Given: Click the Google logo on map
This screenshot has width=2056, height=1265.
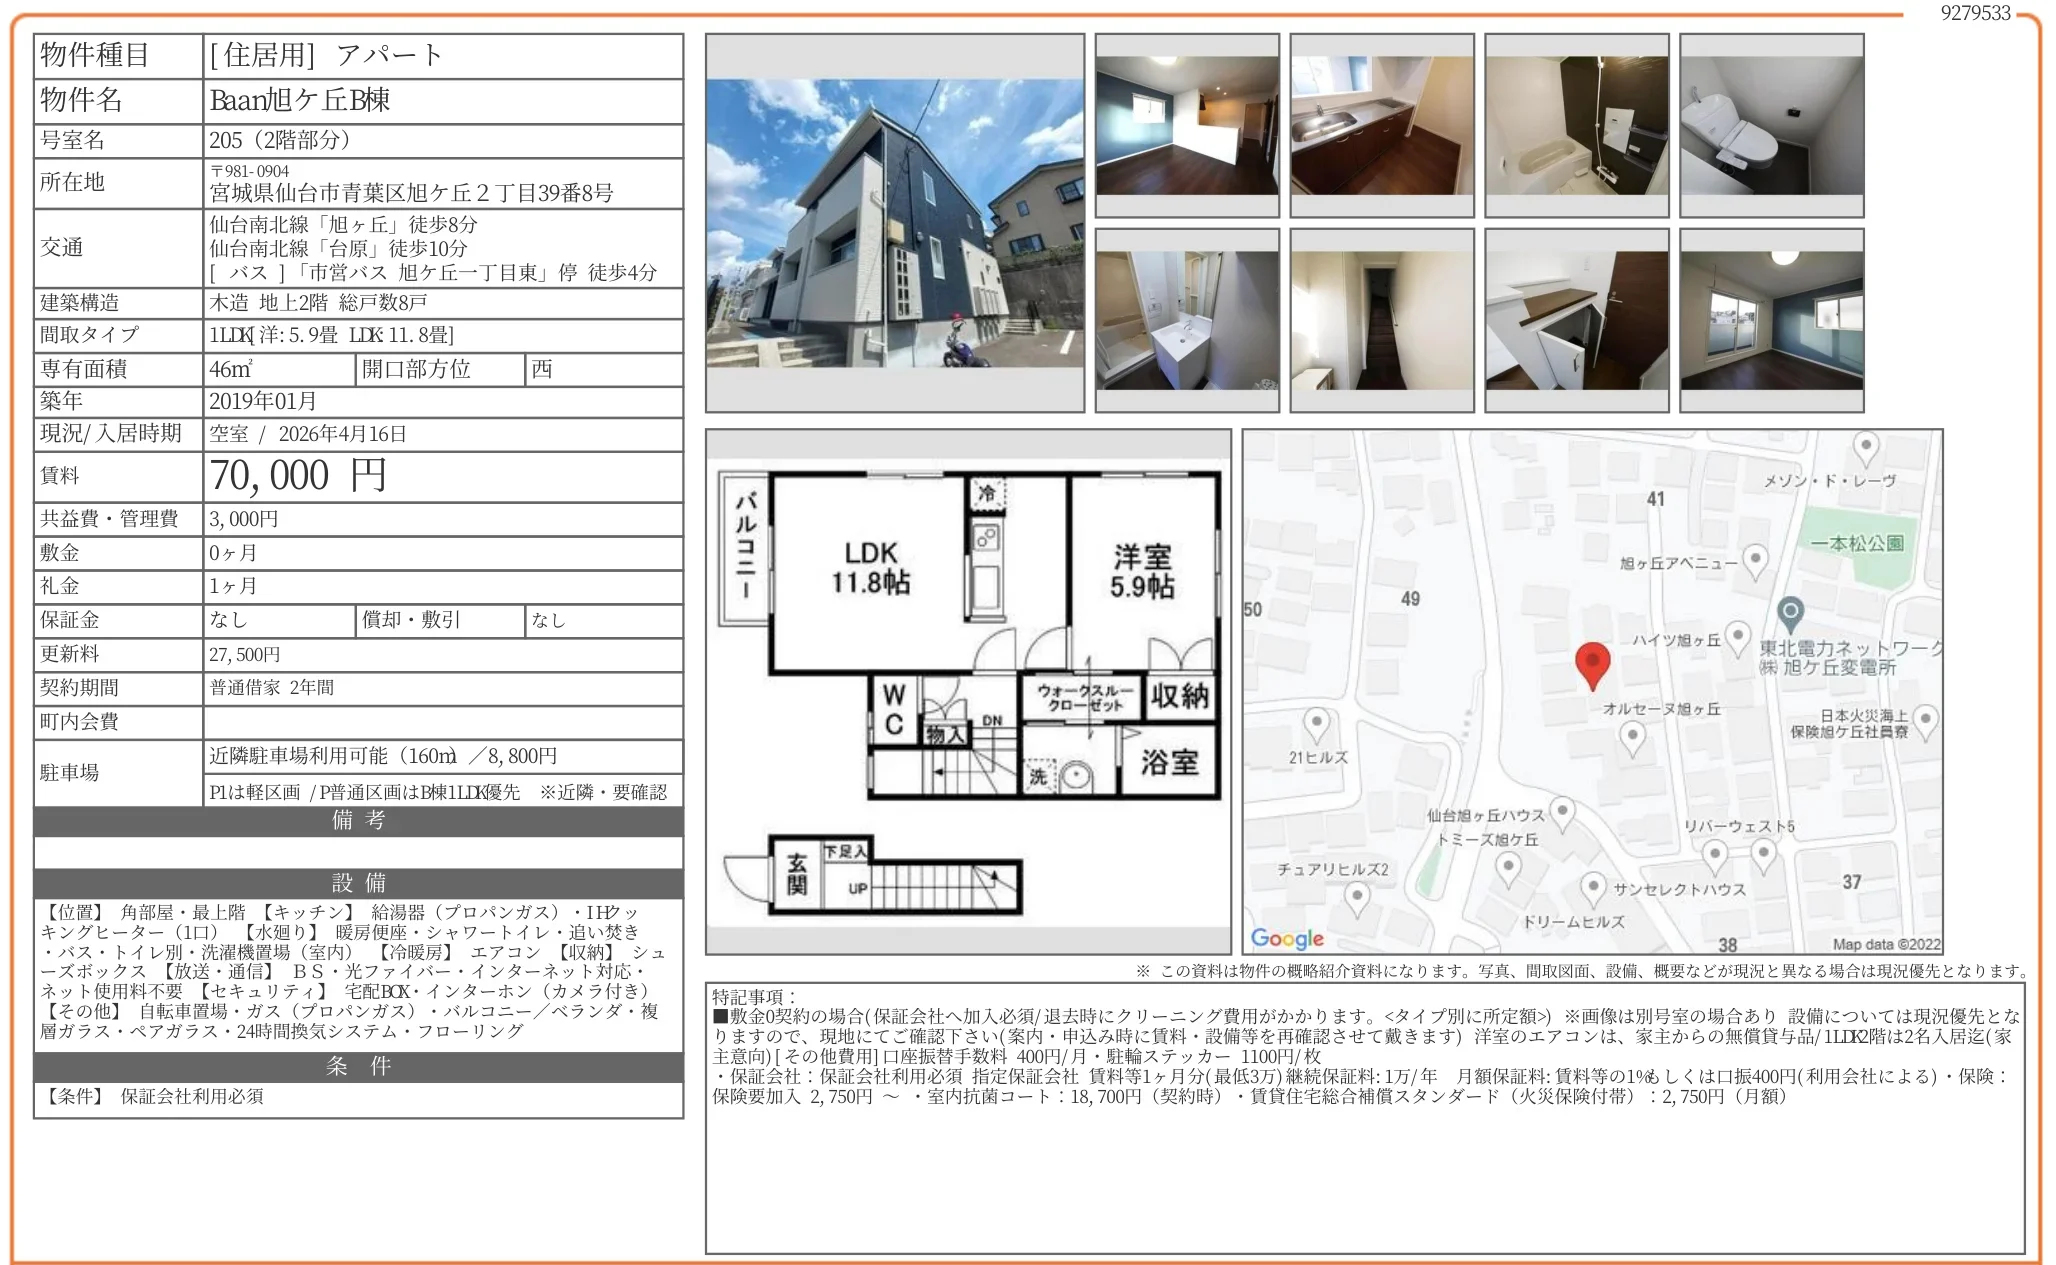Looking at the screenshot, I should click(x=1287, y=938).
